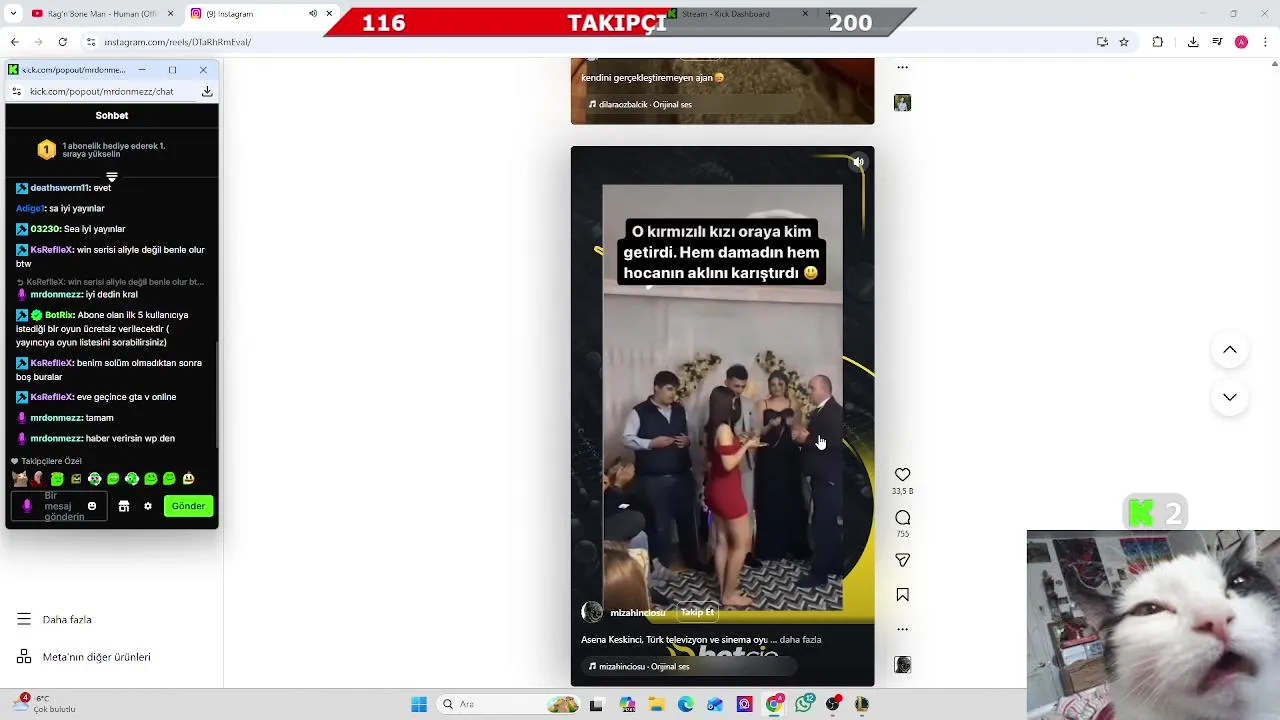This screenshot has height=720, width=1280.
Task: Reload the page in Chrome
Action: tap(62, 42)
